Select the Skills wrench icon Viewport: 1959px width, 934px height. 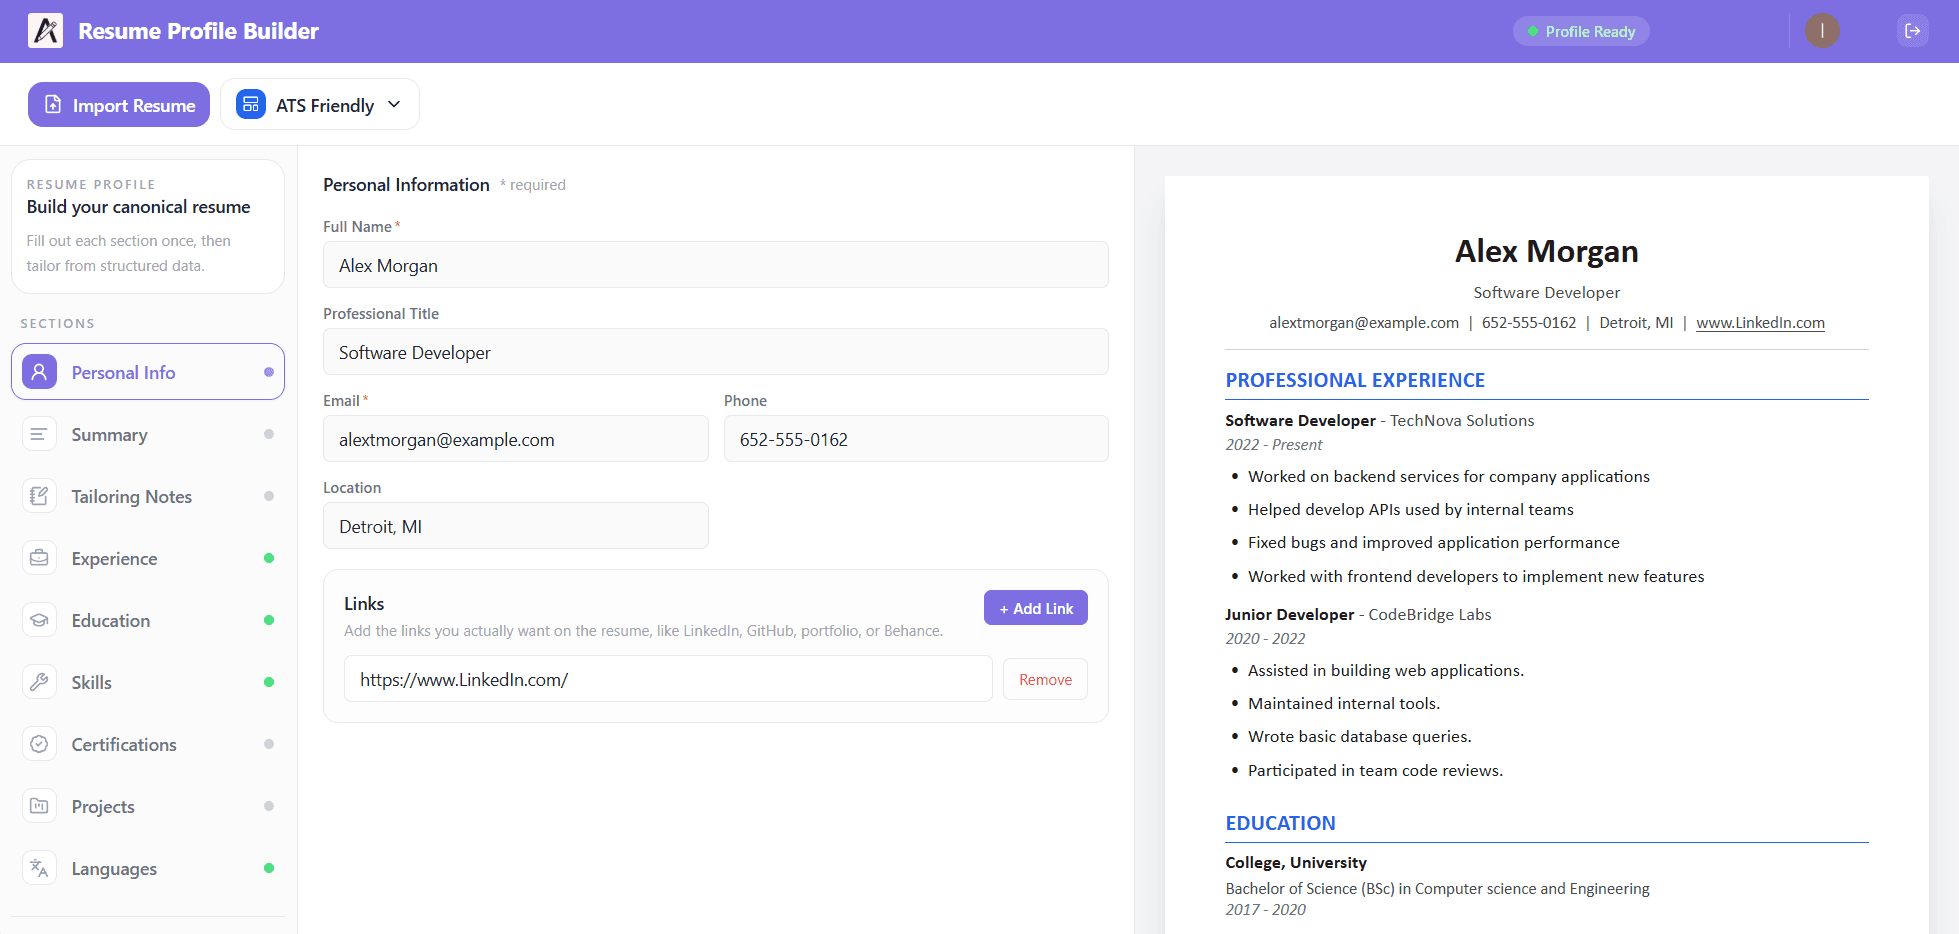pos(39,682)
